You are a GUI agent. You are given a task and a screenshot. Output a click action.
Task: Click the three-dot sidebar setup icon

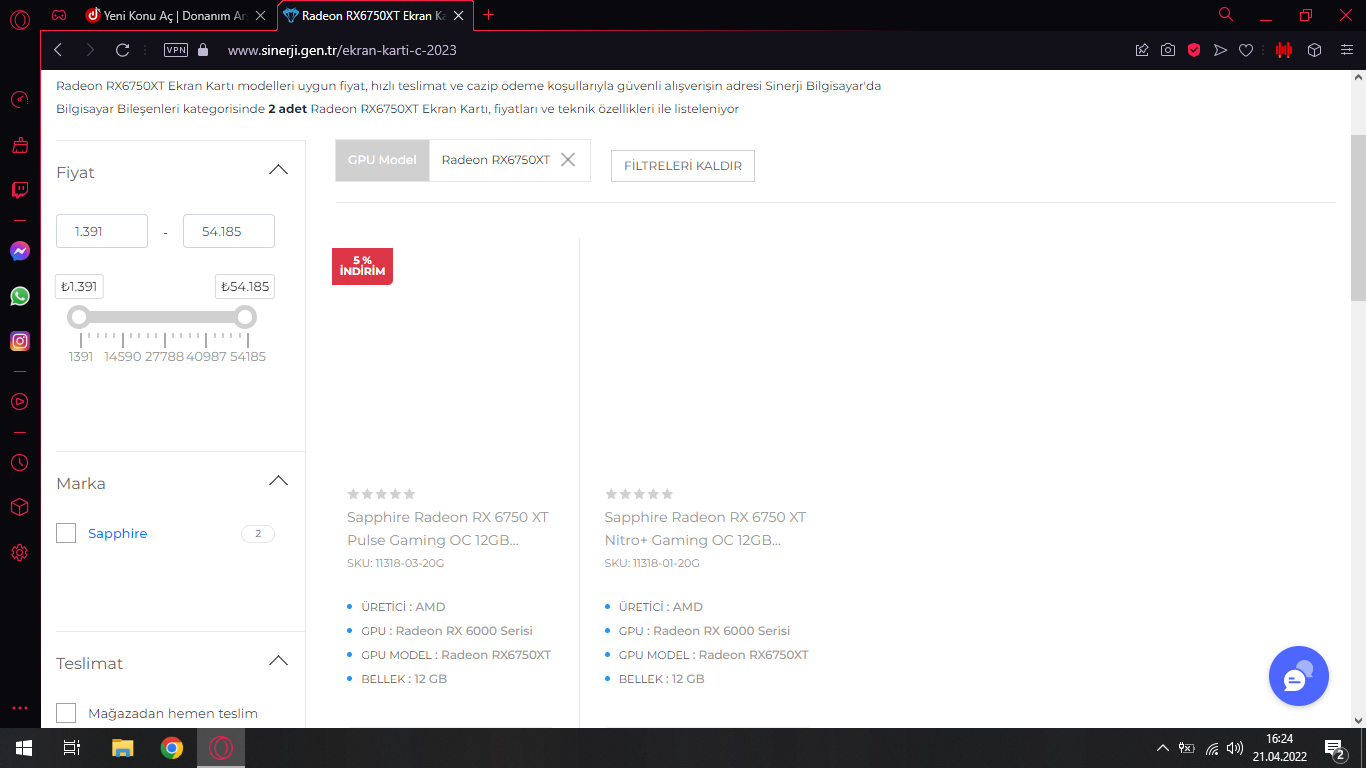20,708
